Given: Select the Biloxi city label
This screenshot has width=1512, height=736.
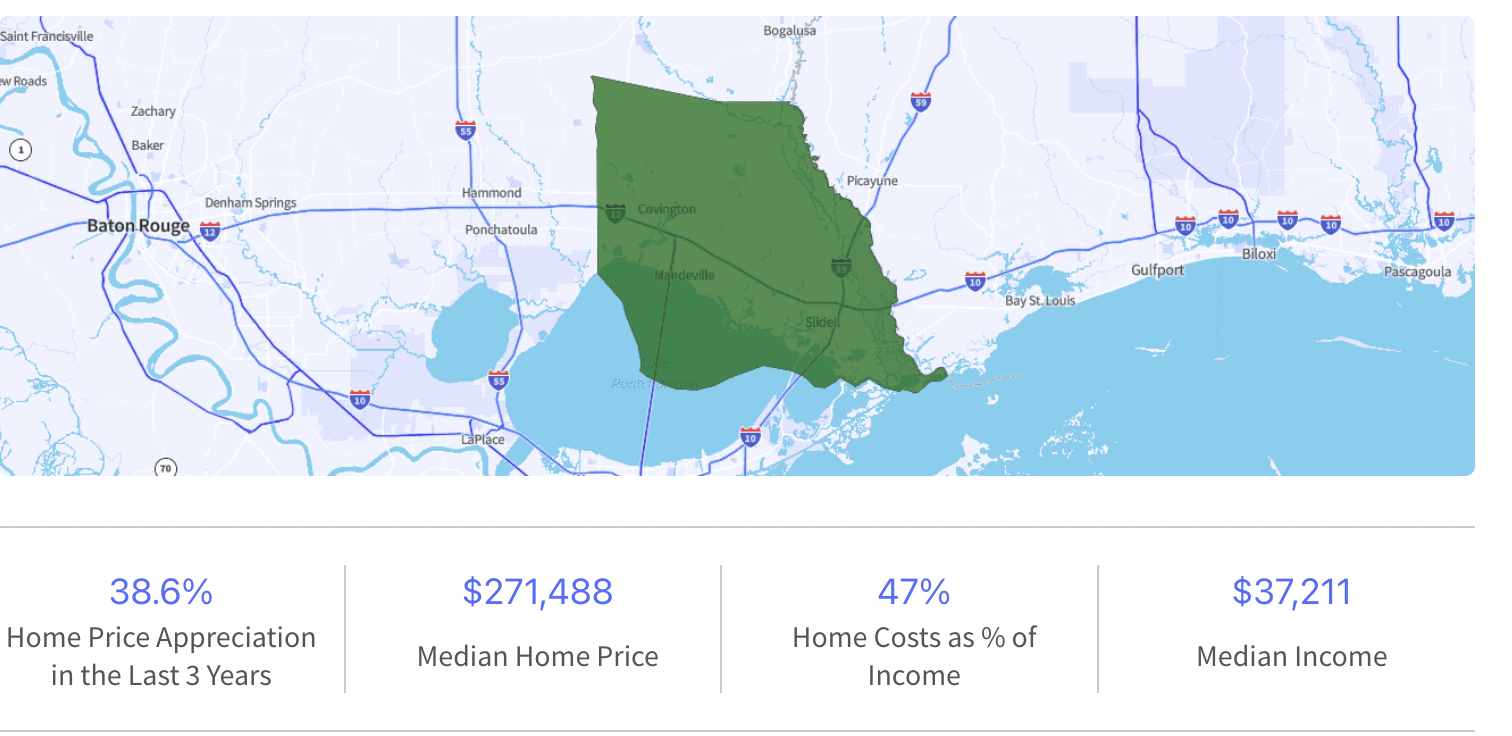Looking at the screenshot, I should (1259, 253).
